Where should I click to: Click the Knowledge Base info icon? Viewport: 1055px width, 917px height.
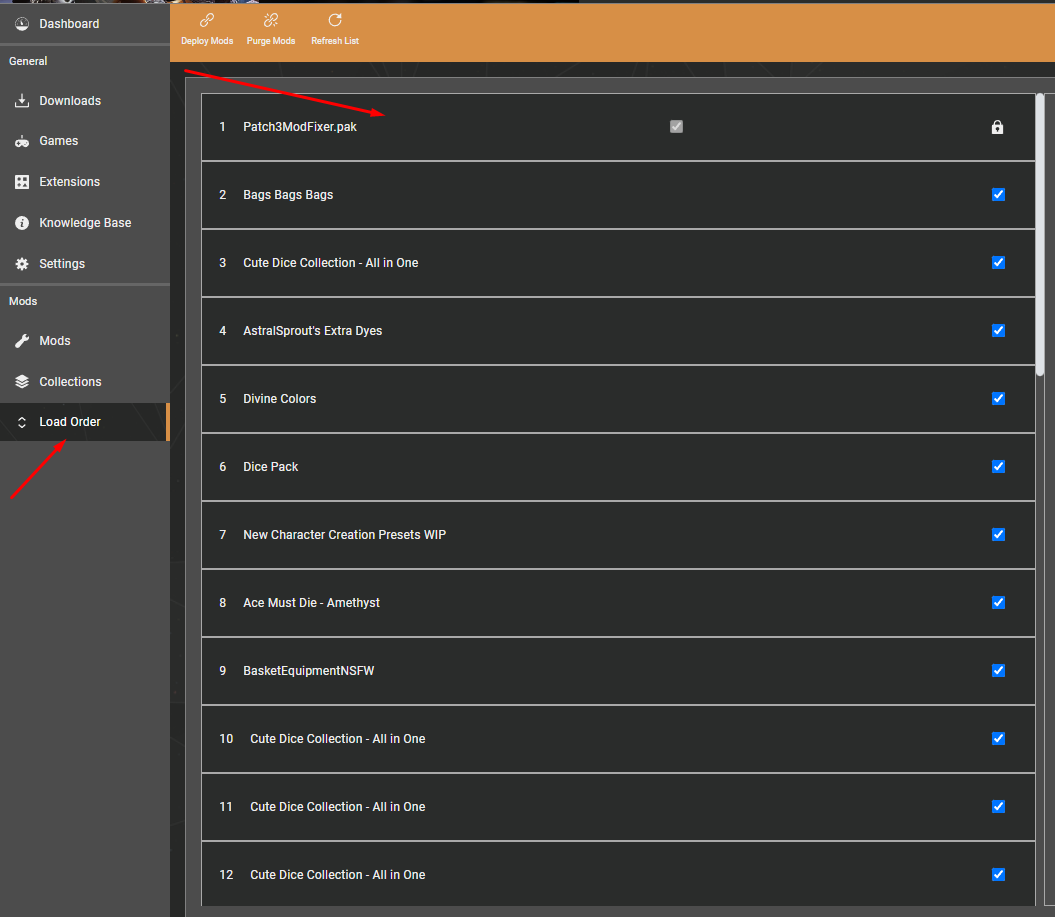pos(22,223)
